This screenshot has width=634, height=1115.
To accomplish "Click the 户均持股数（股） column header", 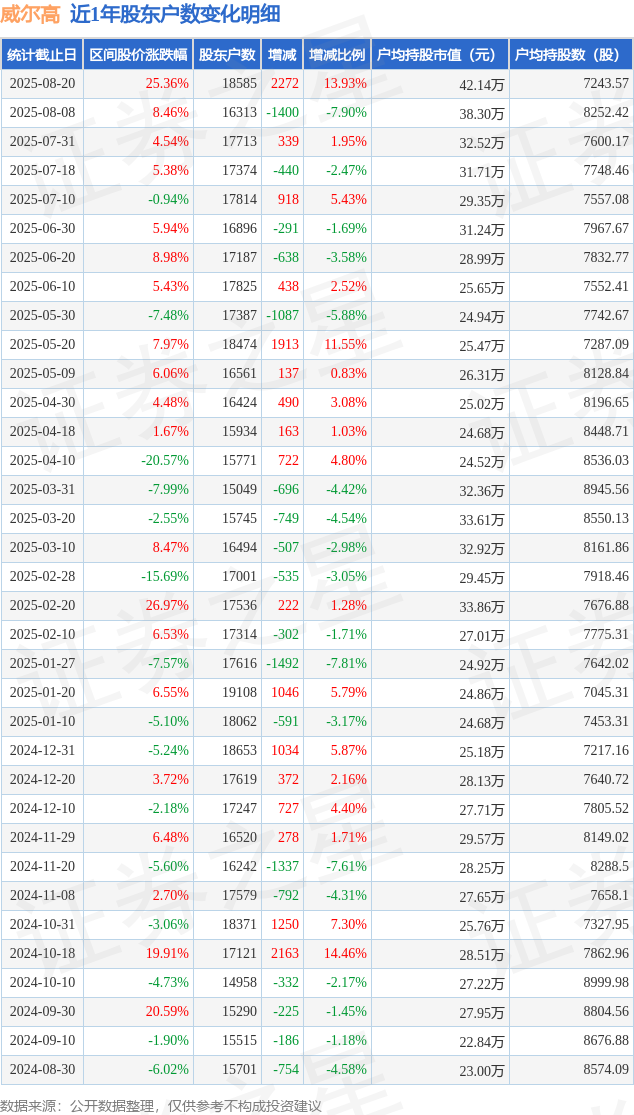I will tap(571, 55).
